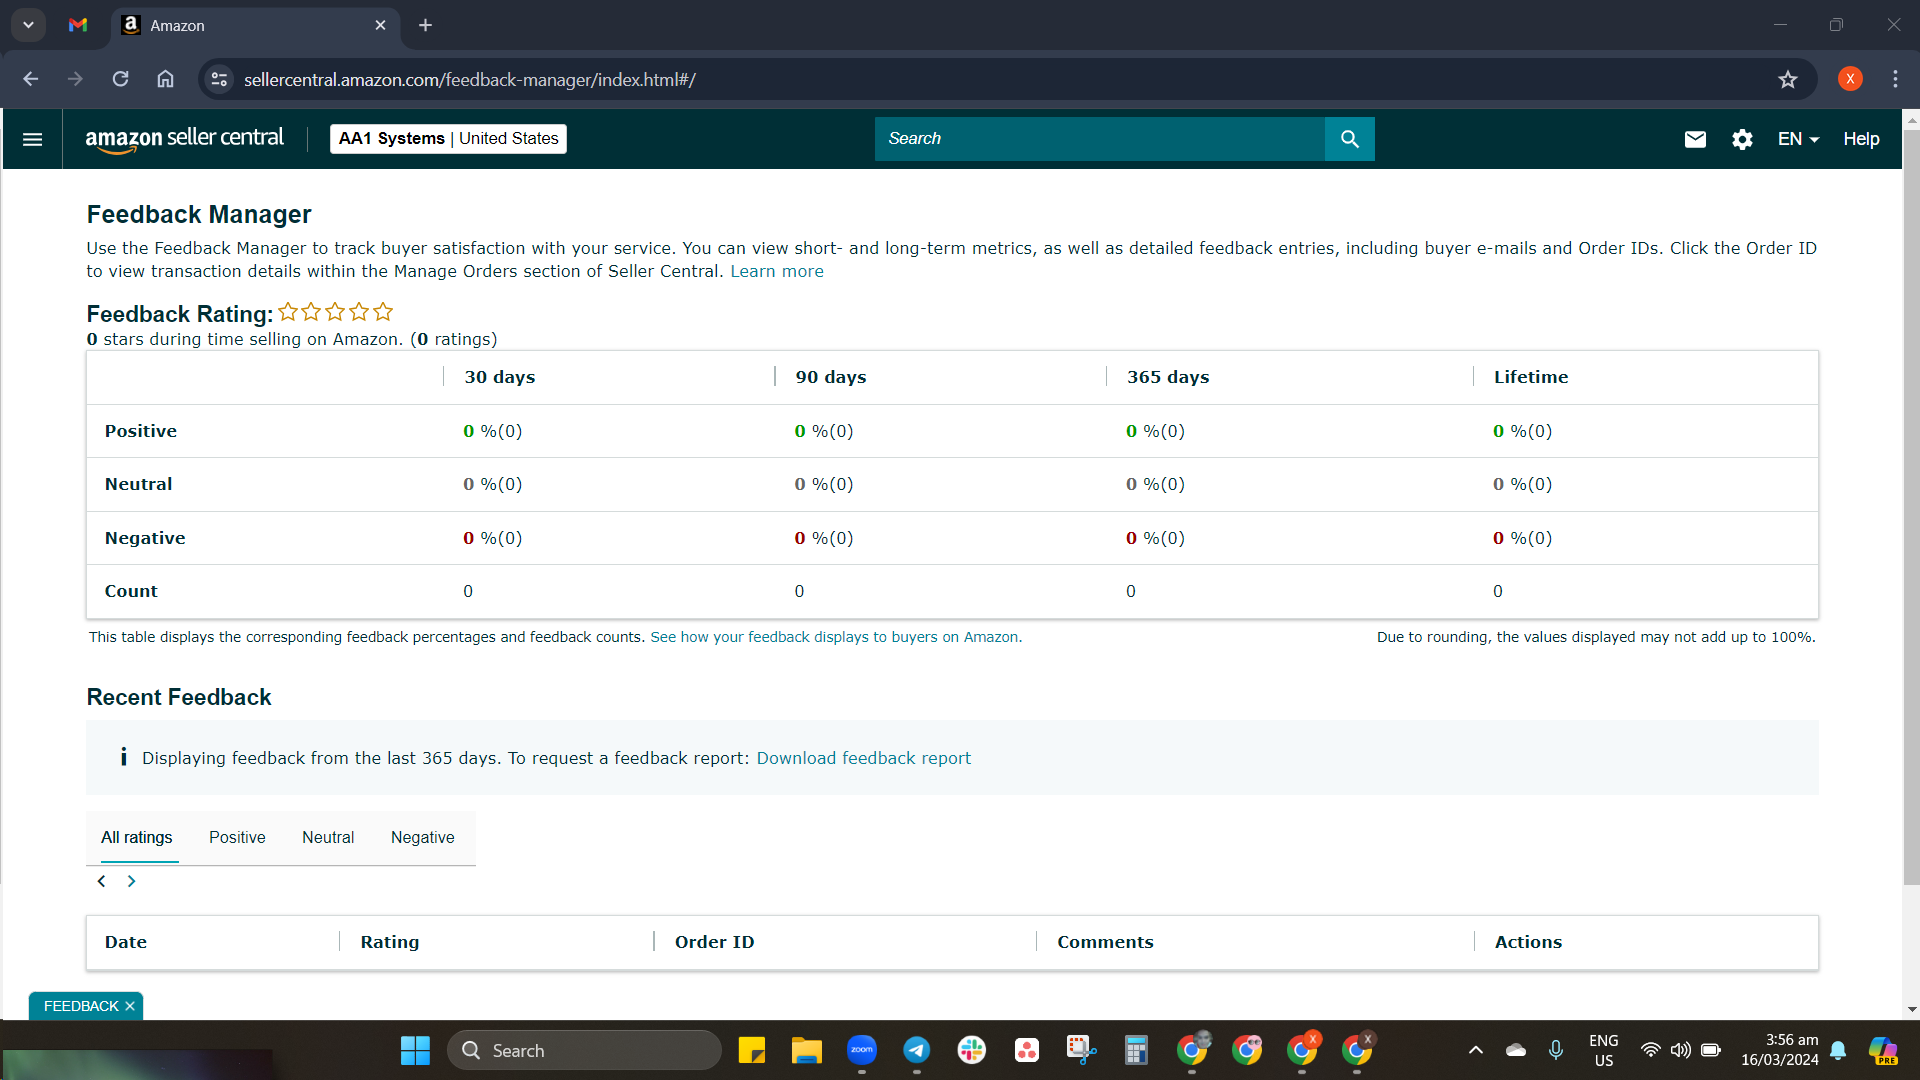1920x1080 pixels.
Task: Click the Comments column header
Action: pos(1105,942)
